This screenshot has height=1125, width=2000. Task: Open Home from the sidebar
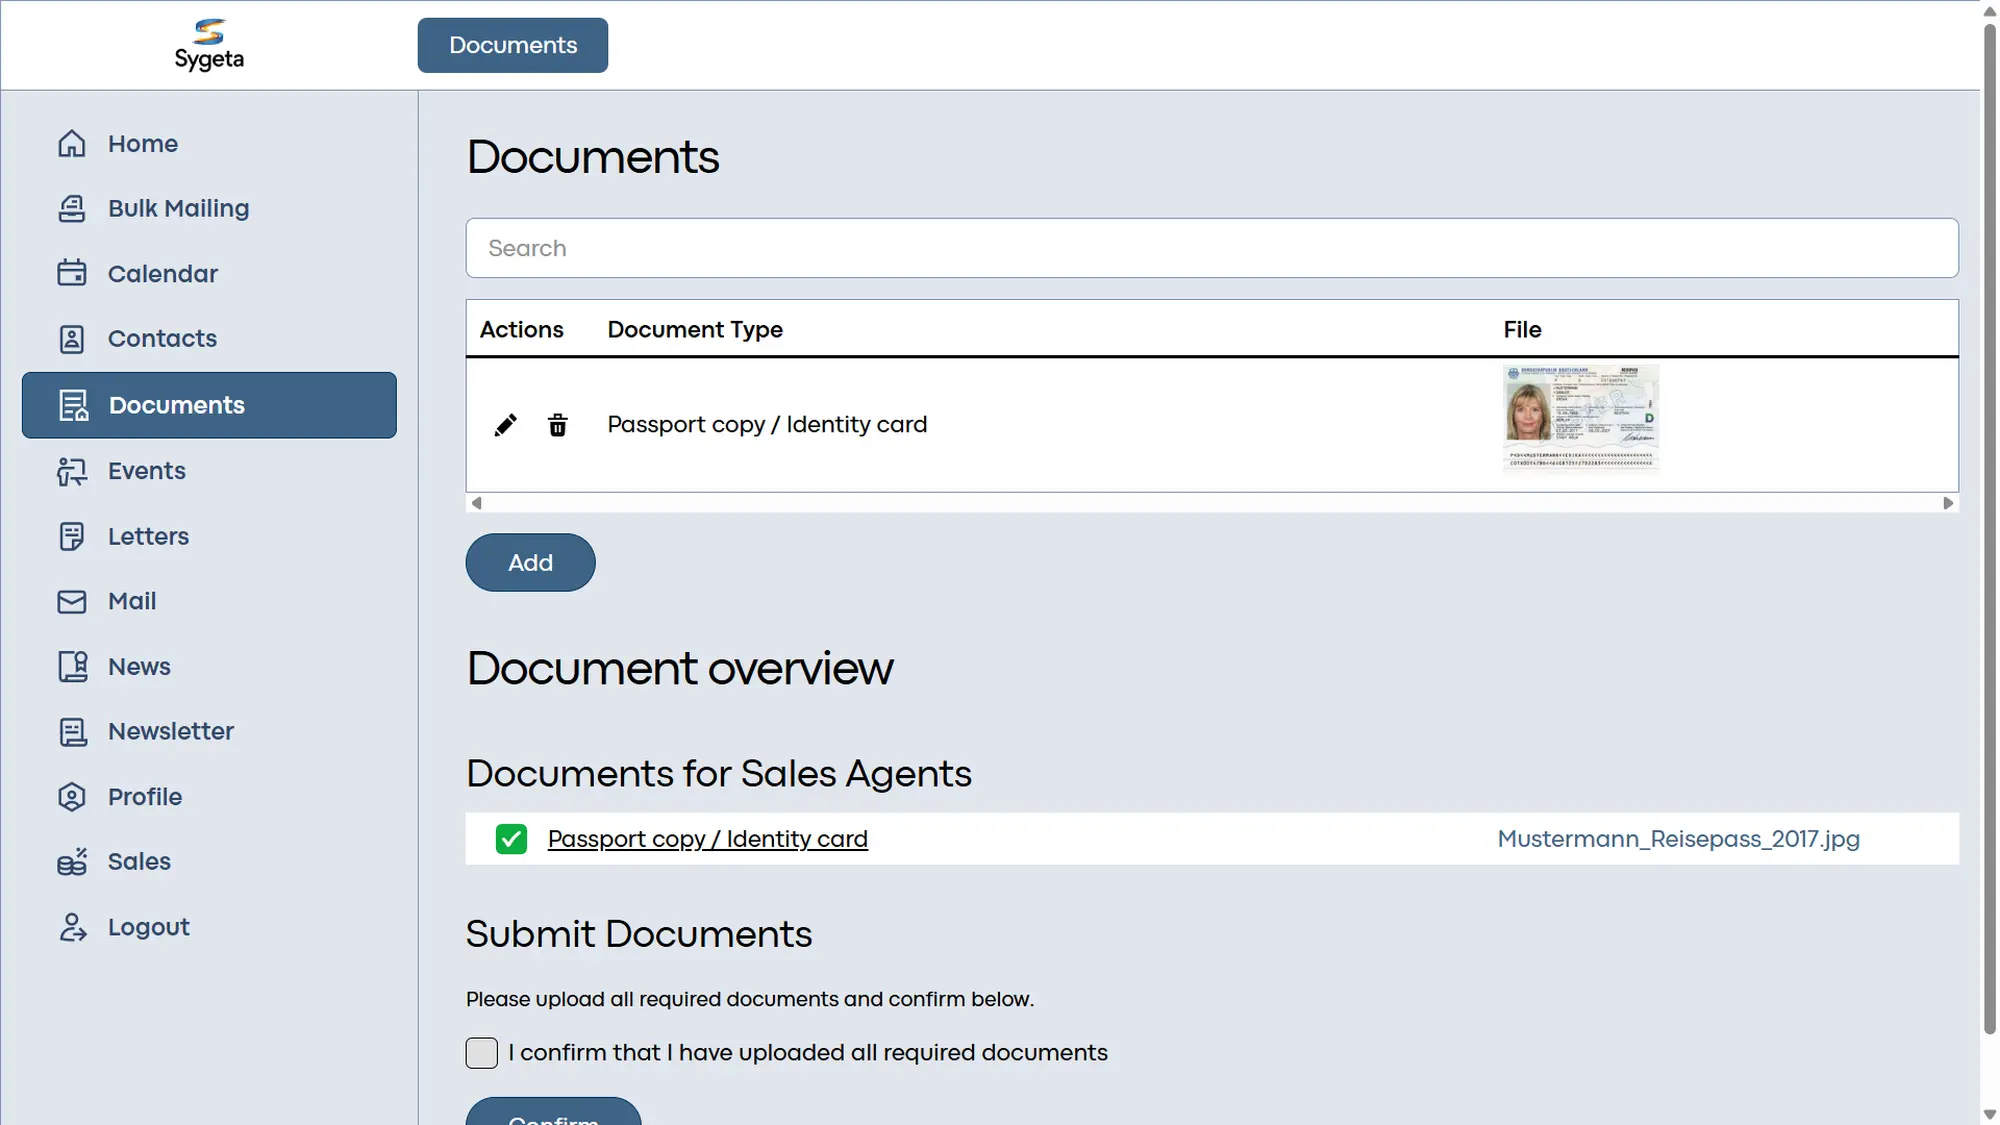[142, 143]
